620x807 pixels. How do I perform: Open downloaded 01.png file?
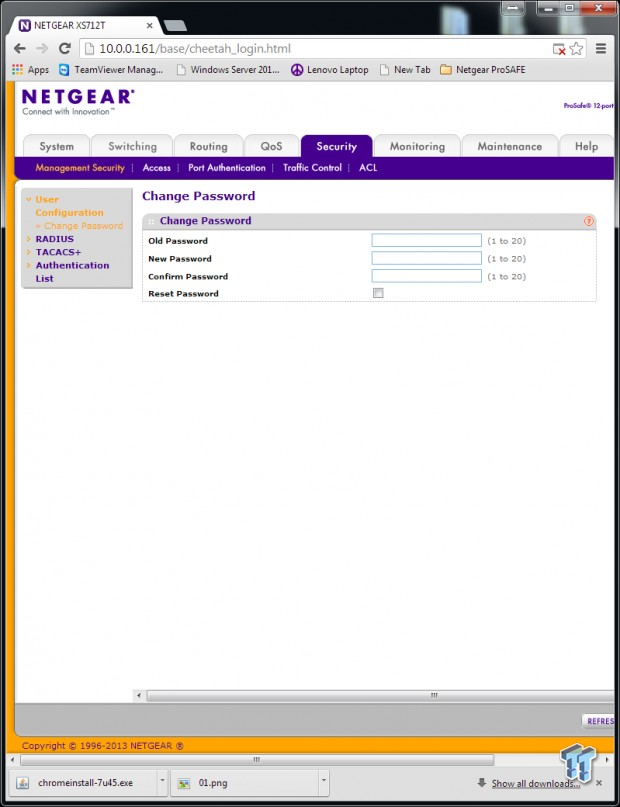(x=244, y=783)
